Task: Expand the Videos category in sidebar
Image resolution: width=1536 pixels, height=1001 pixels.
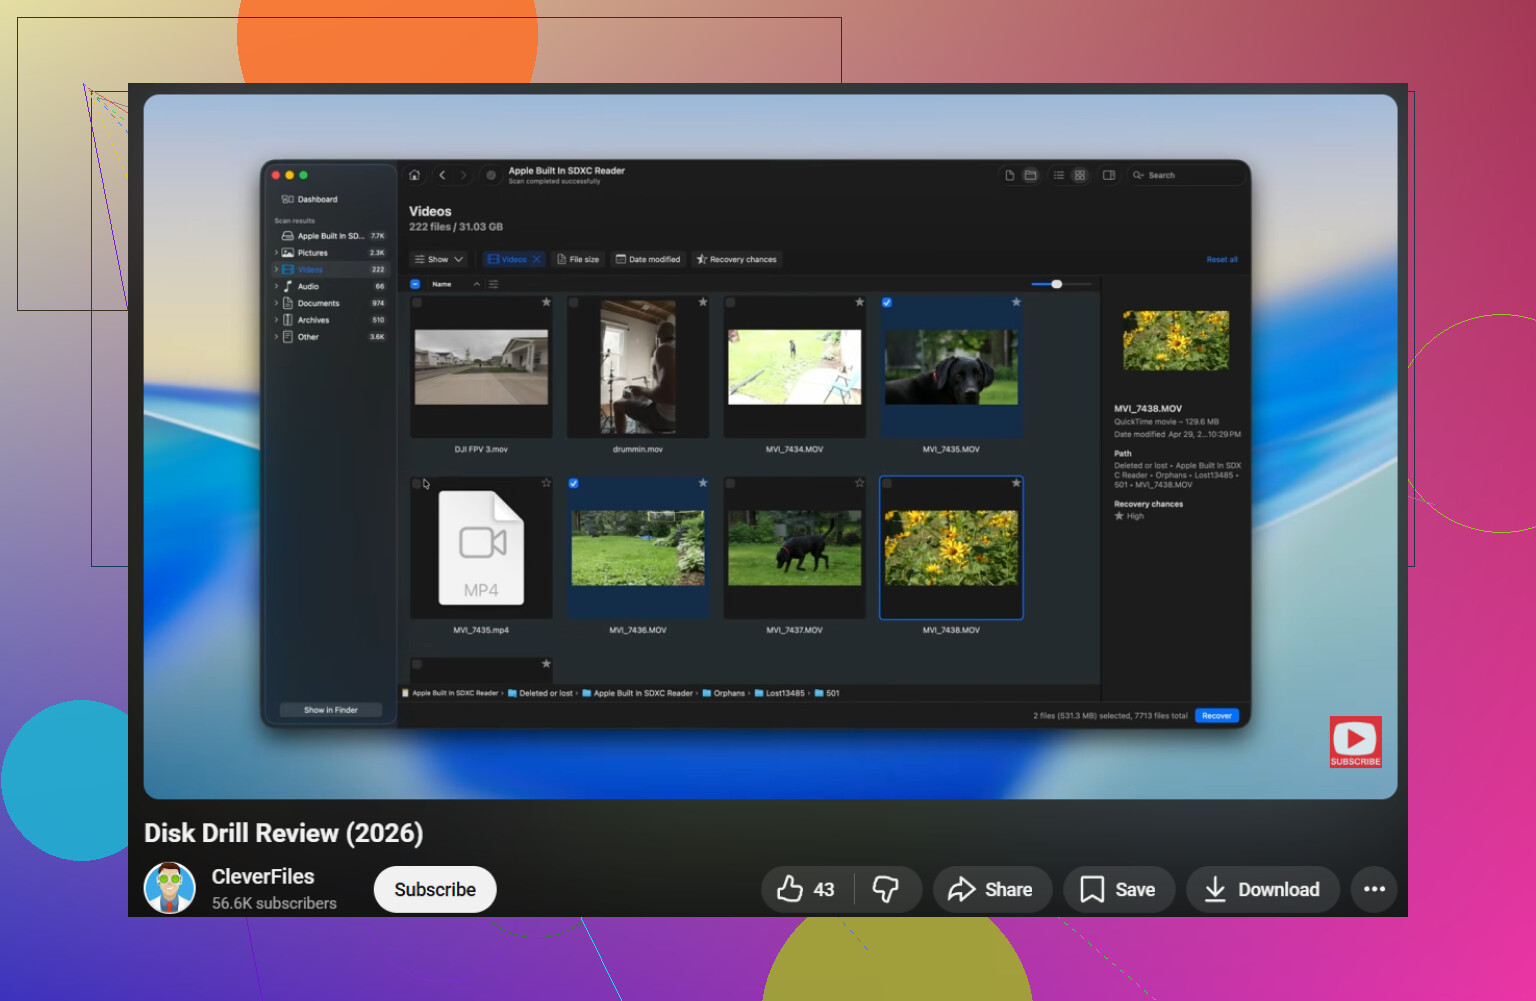Action: pos(276,270)
